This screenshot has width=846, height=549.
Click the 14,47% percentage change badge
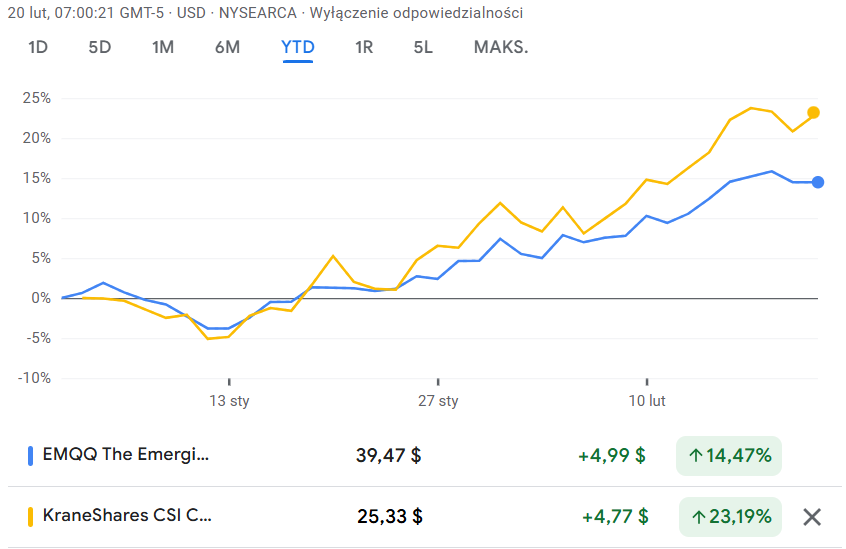729,456
